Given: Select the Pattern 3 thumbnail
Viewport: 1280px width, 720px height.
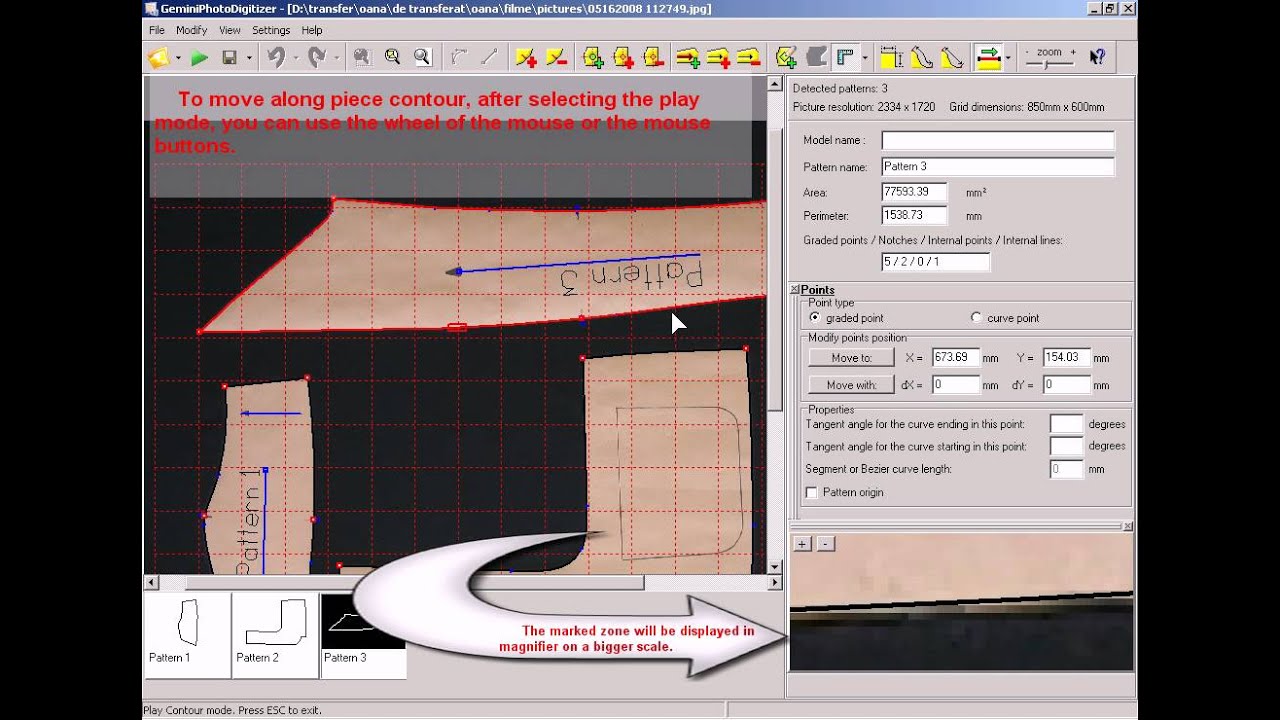Looking at the screenshot, I should tap(363, 635).
